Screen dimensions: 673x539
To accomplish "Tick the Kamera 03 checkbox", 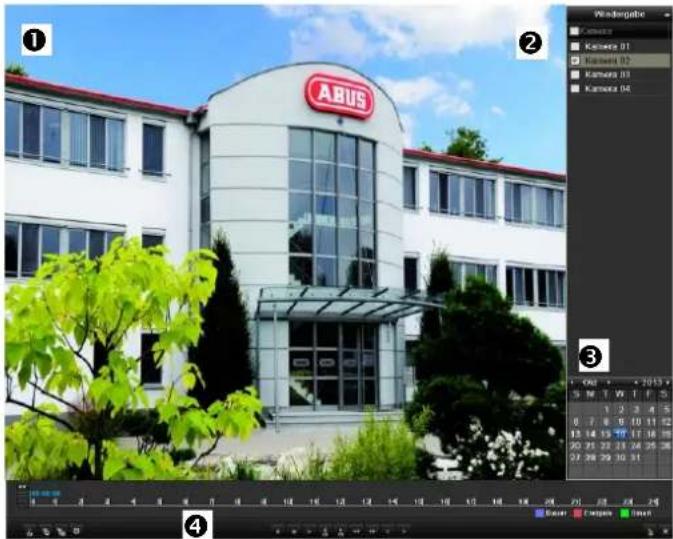I will click(575, 75).
